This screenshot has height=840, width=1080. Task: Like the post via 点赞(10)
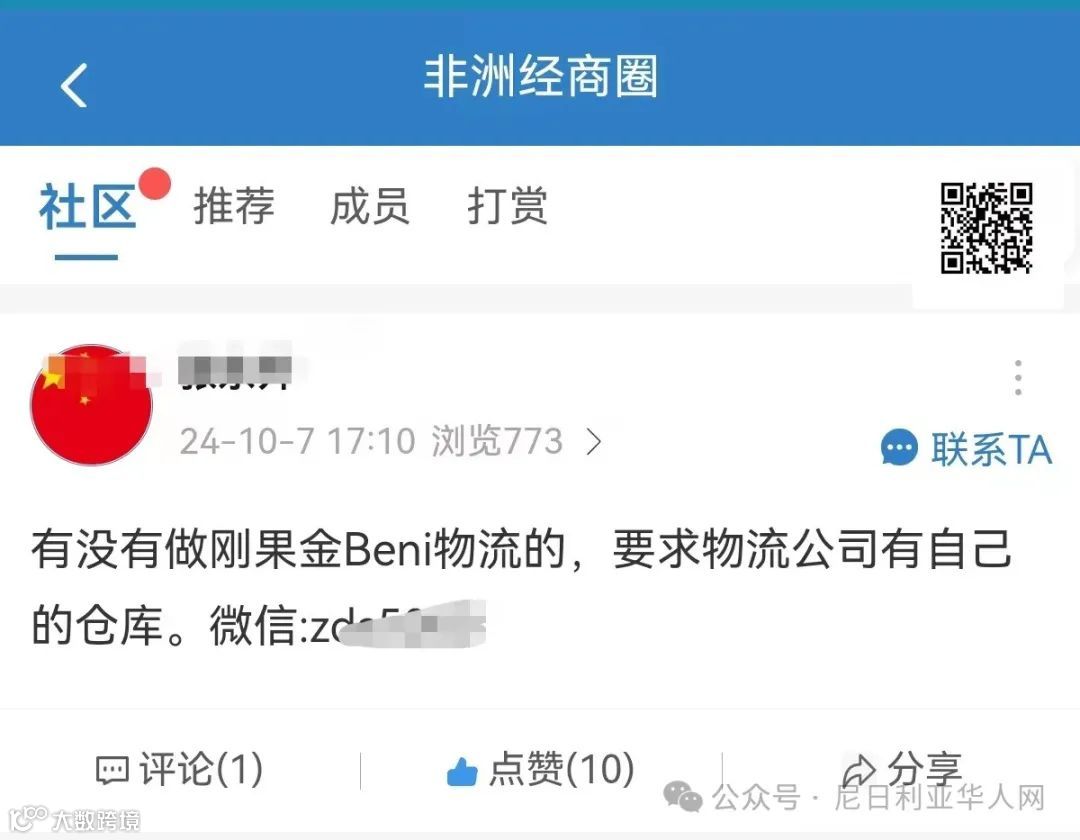[541, 770]
